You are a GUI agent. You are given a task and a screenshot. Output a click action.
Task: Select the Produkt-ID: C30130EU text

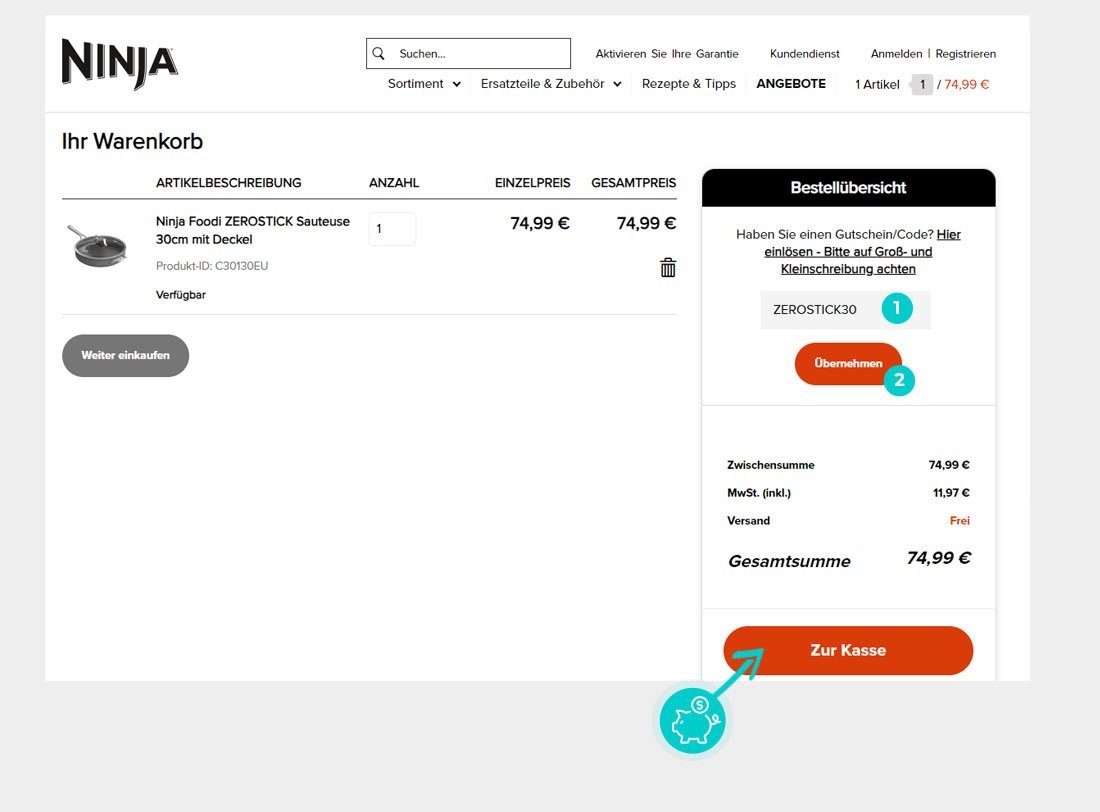point(212,266)
